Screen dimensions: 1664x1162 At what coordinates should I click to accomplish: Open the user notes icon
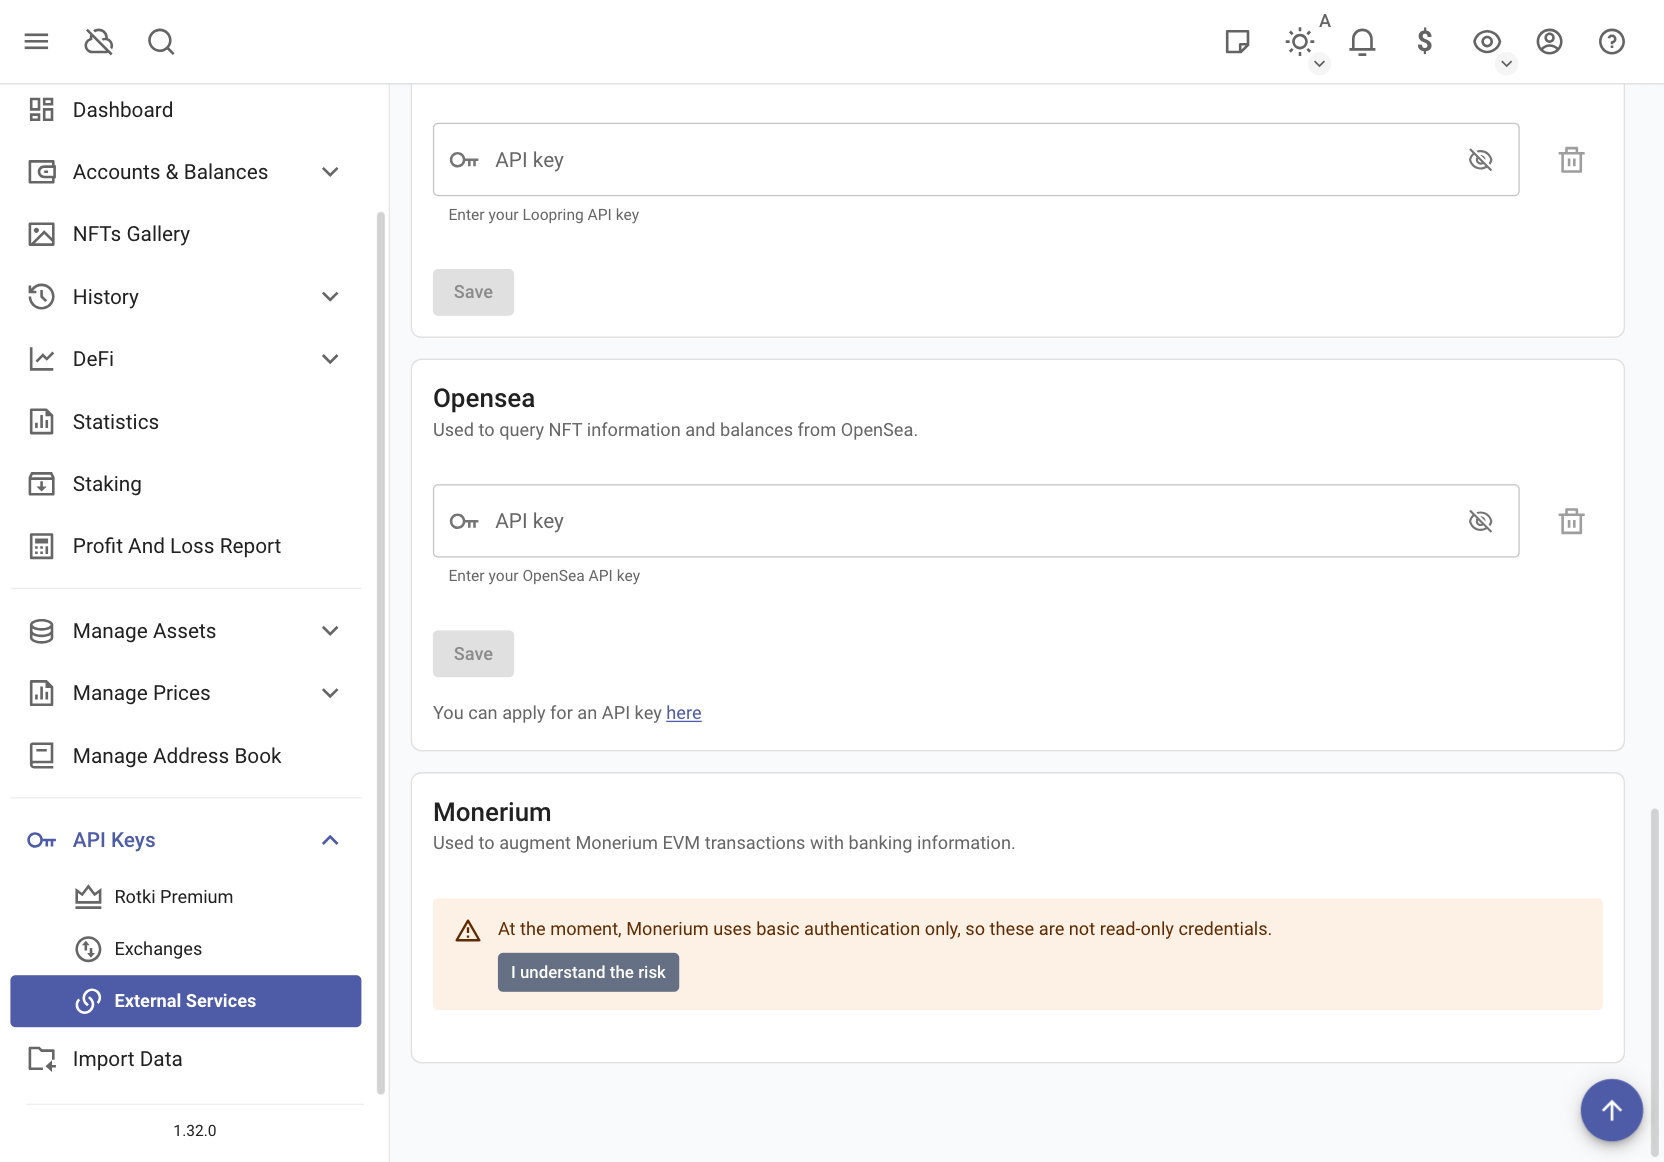1237,41
